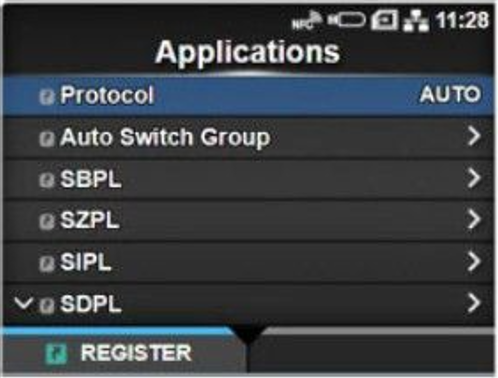The width and height of the screenshot is (498, 378).
Task: Expand SIPL settings via right chevron
Action: click(x=474, y=261)
